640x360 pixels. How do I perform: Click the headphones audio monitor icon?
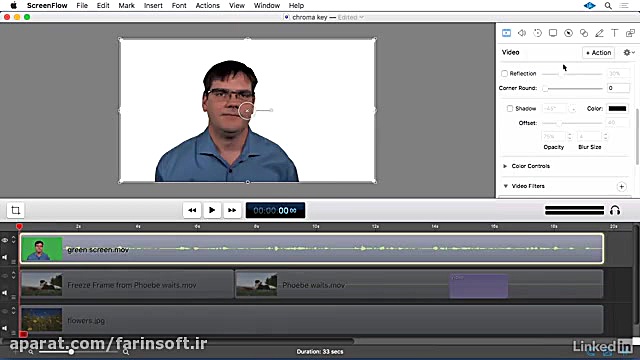[x=615, y=210]
